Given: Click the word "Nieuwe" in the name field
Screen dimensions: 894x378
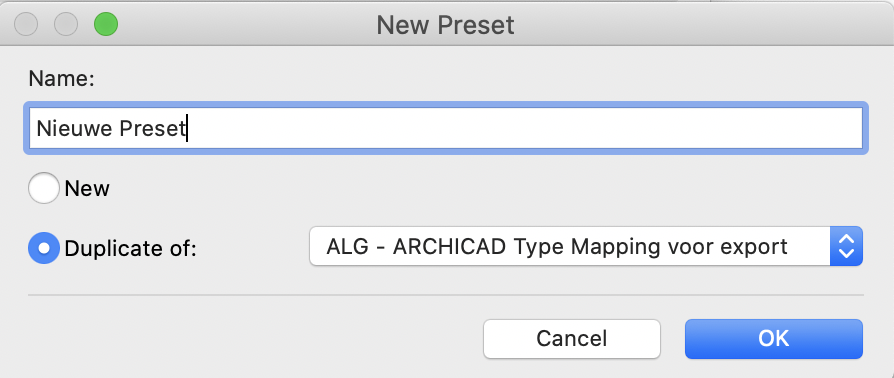Looking at the screenshot, I should 75,128.
